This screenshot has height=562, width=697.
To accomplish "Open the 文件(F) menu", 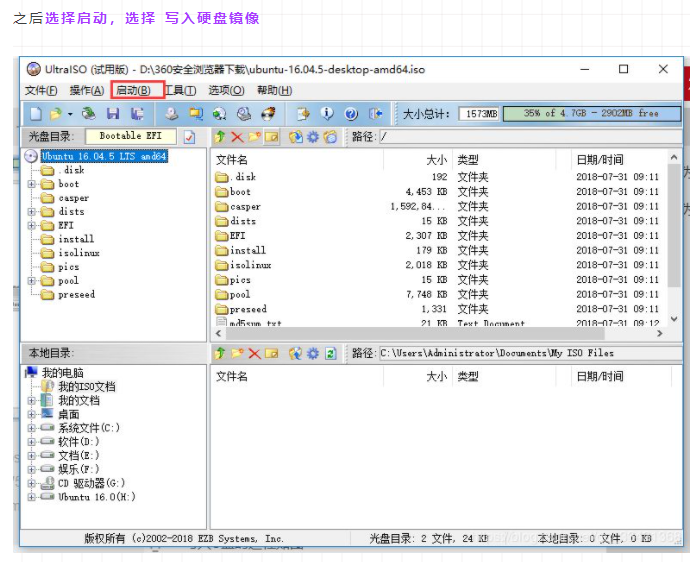I will [x=41, y=90].
